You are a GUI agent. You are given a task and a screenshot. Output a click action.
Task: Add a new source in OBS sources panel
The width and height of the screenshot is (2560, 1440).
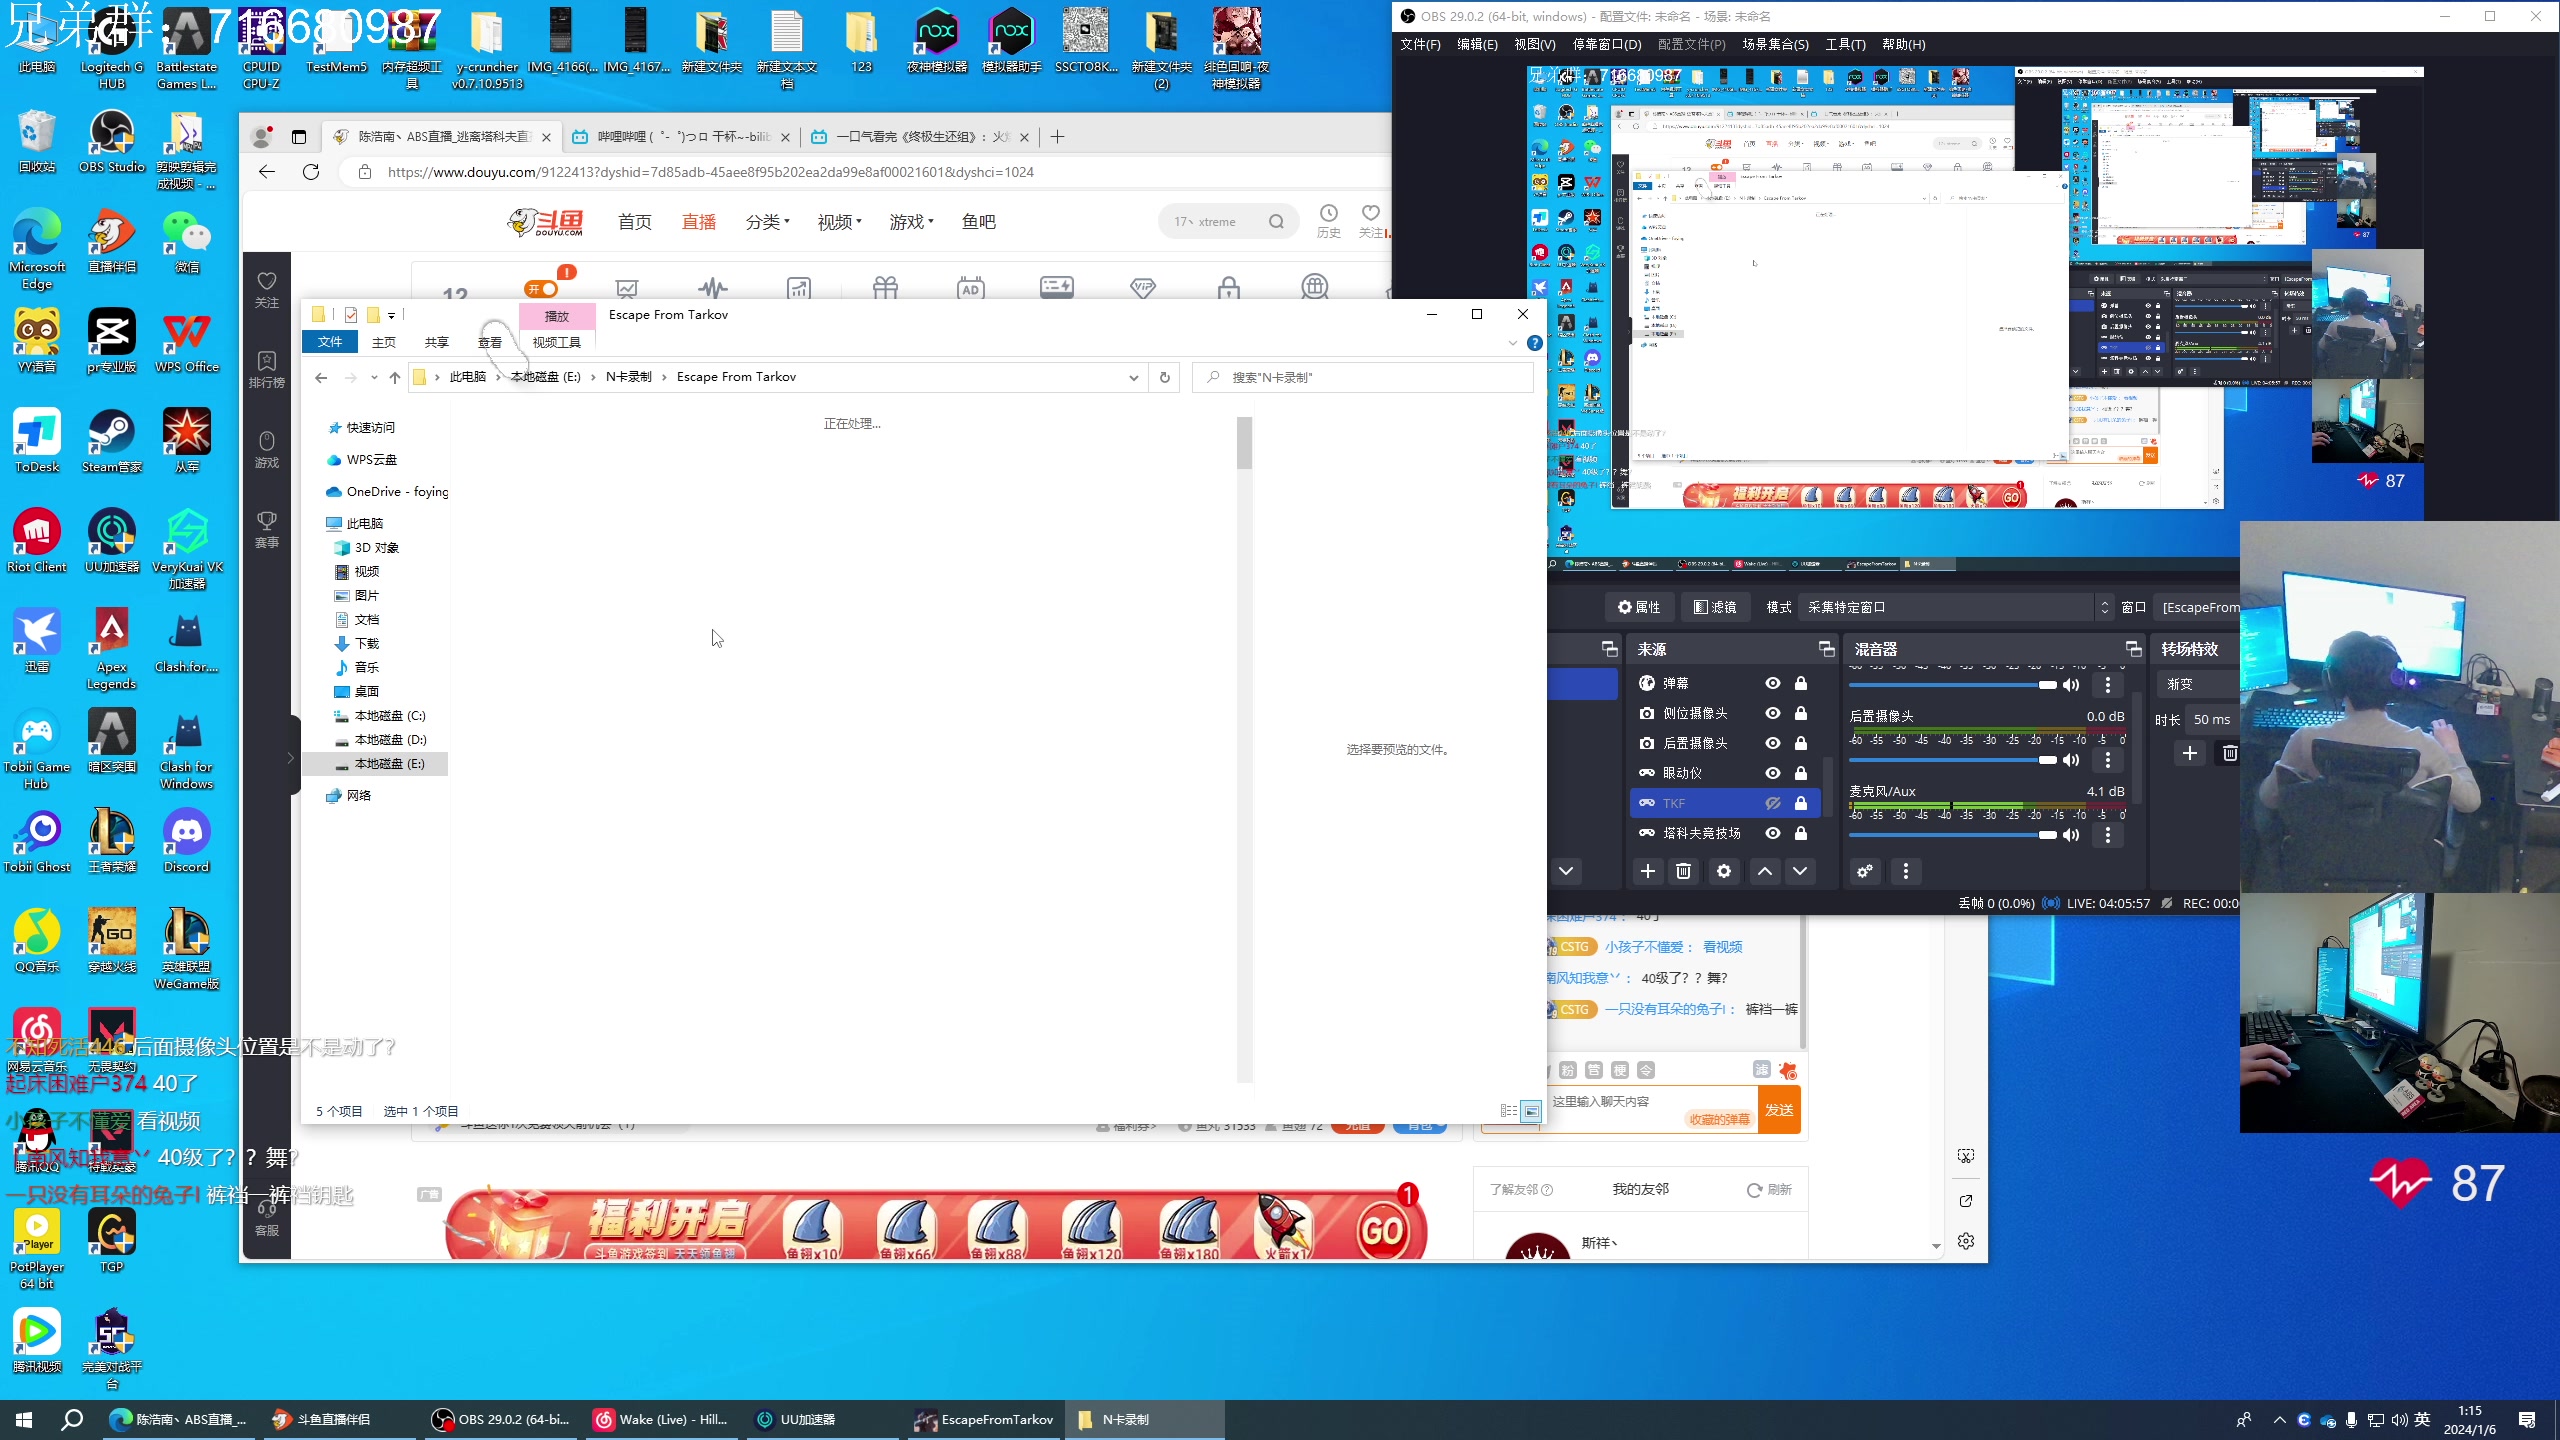click(x=1647, y=871)
